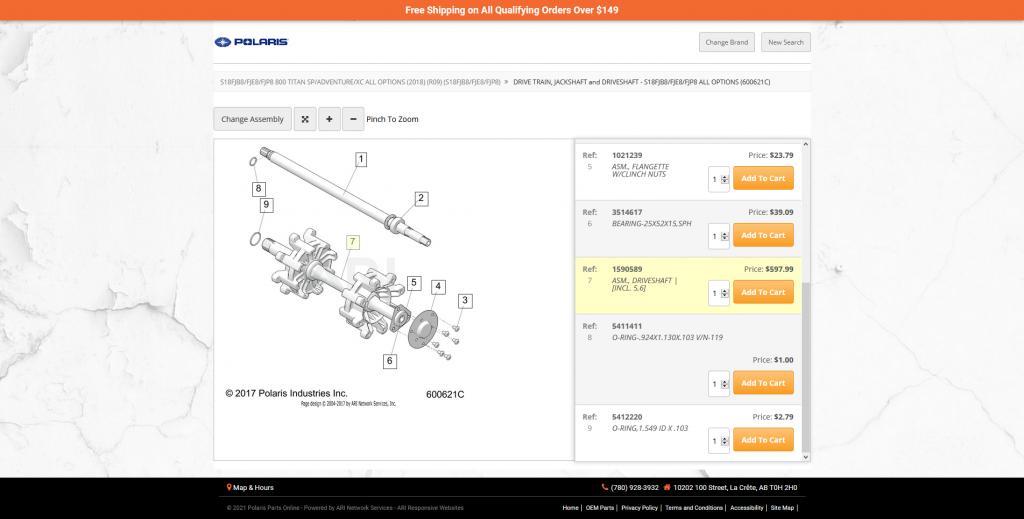The image size is (1024, 519).
Task: Adjust quantity stepper for driveshaft 1590589
Action: pyautogui.click(x=725, y=293)
